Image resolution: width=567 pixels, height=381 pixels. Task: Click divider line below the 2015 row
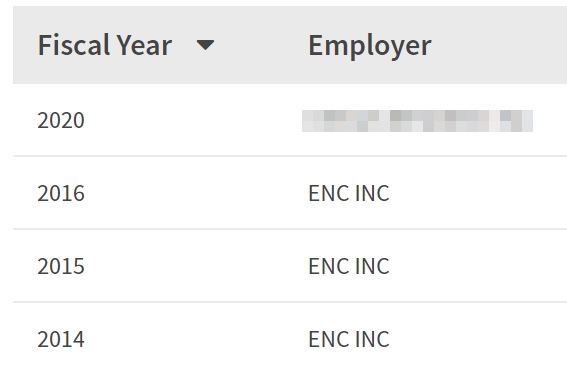tap(290, 302)
